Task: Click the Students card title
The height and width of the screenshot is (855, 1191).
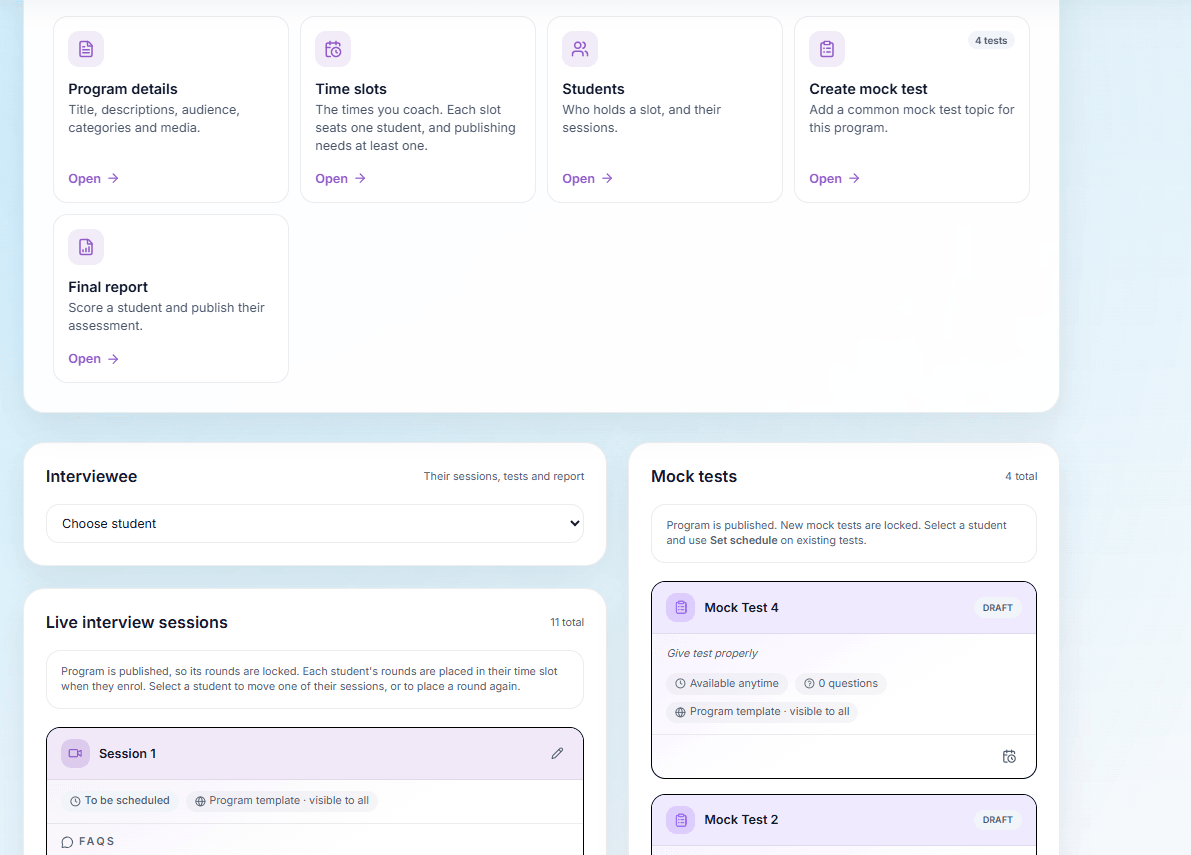Action: (x=593, y=89)
